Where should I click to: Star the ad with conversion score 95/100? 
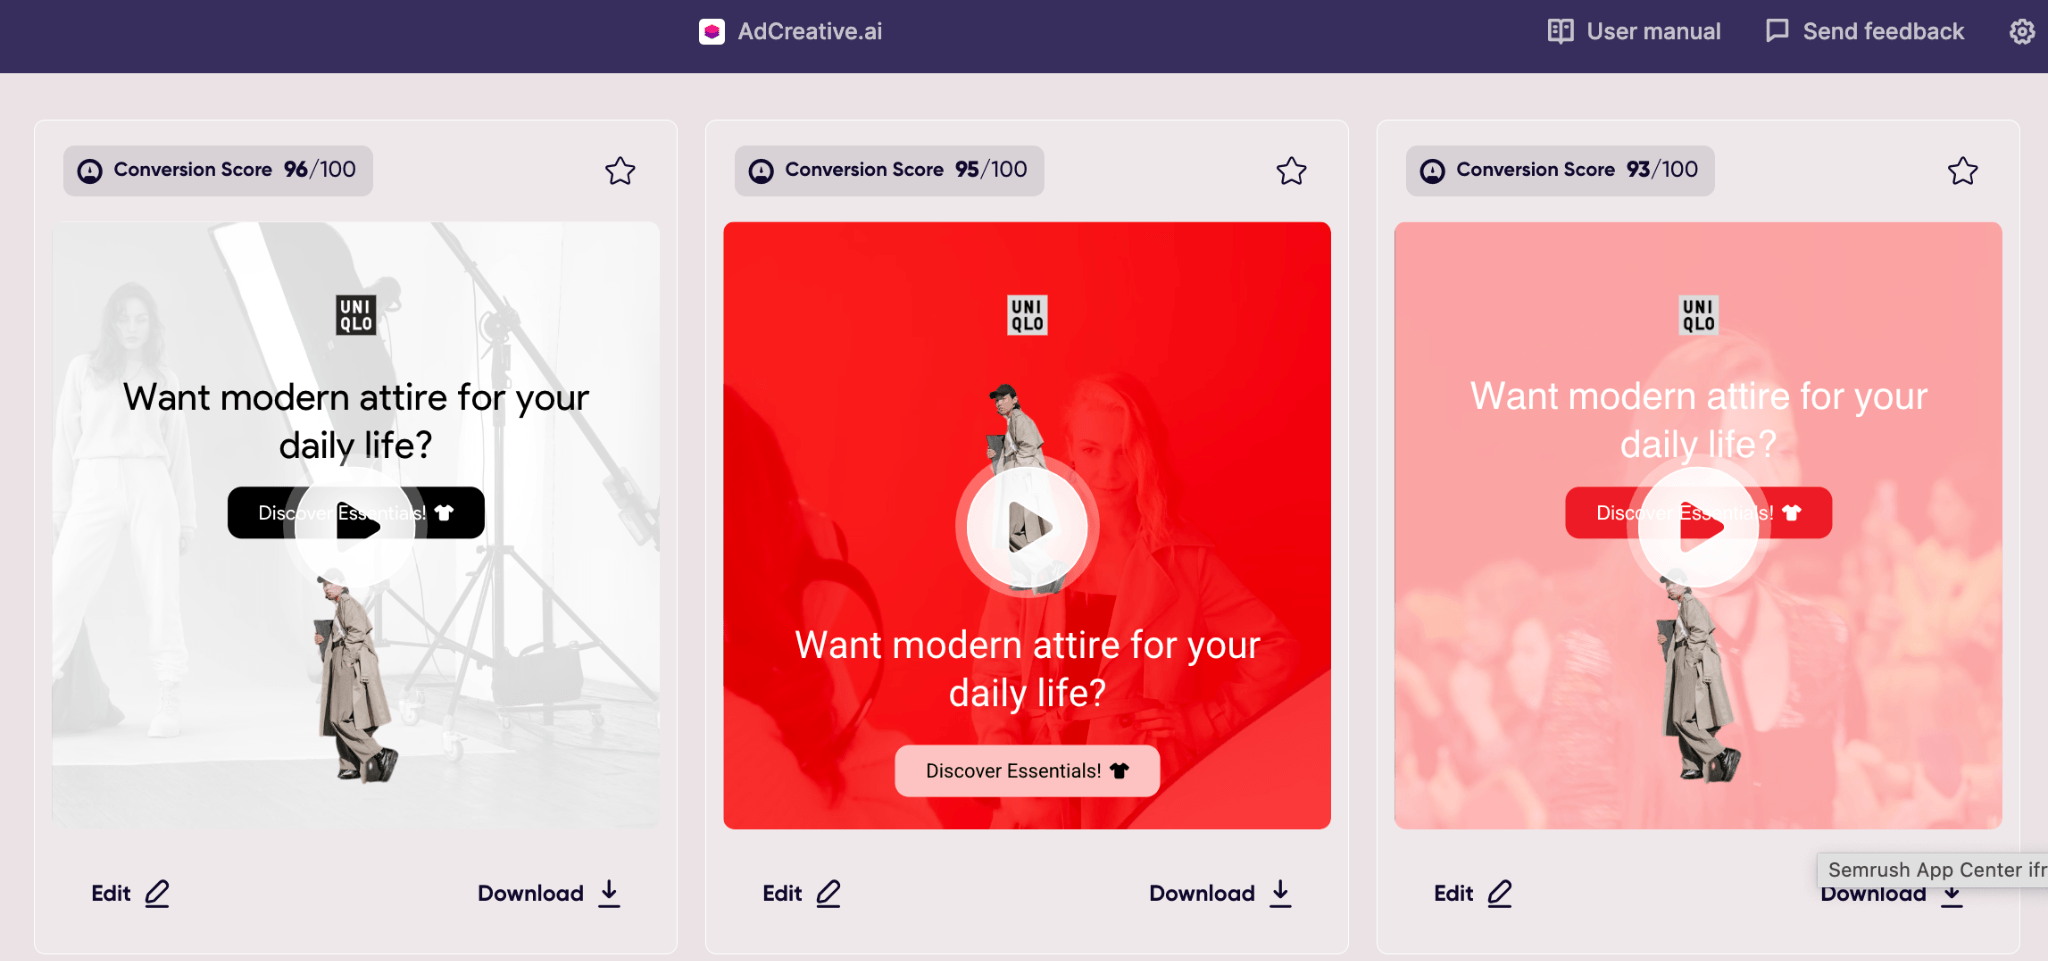tap(1291, 171)
